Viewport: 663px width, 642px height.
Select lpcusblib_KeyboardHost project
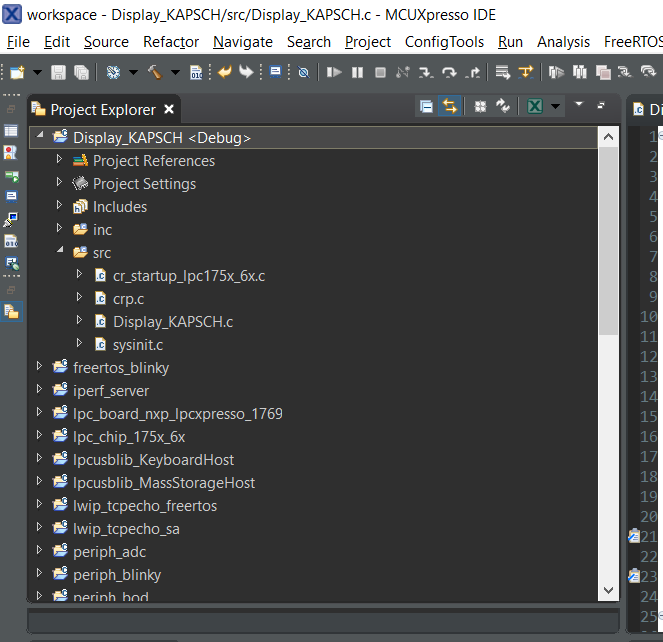153,460
